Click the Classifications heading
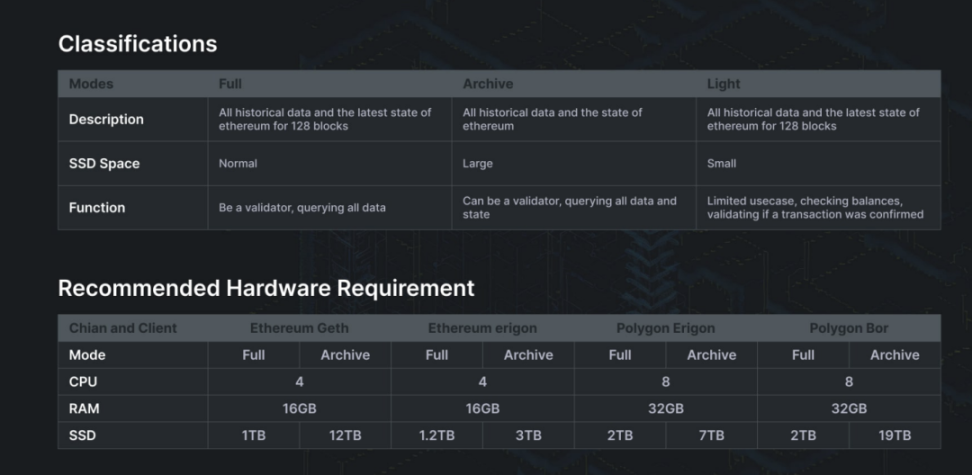This screenshot has height=475, width=972. point(138,44)
